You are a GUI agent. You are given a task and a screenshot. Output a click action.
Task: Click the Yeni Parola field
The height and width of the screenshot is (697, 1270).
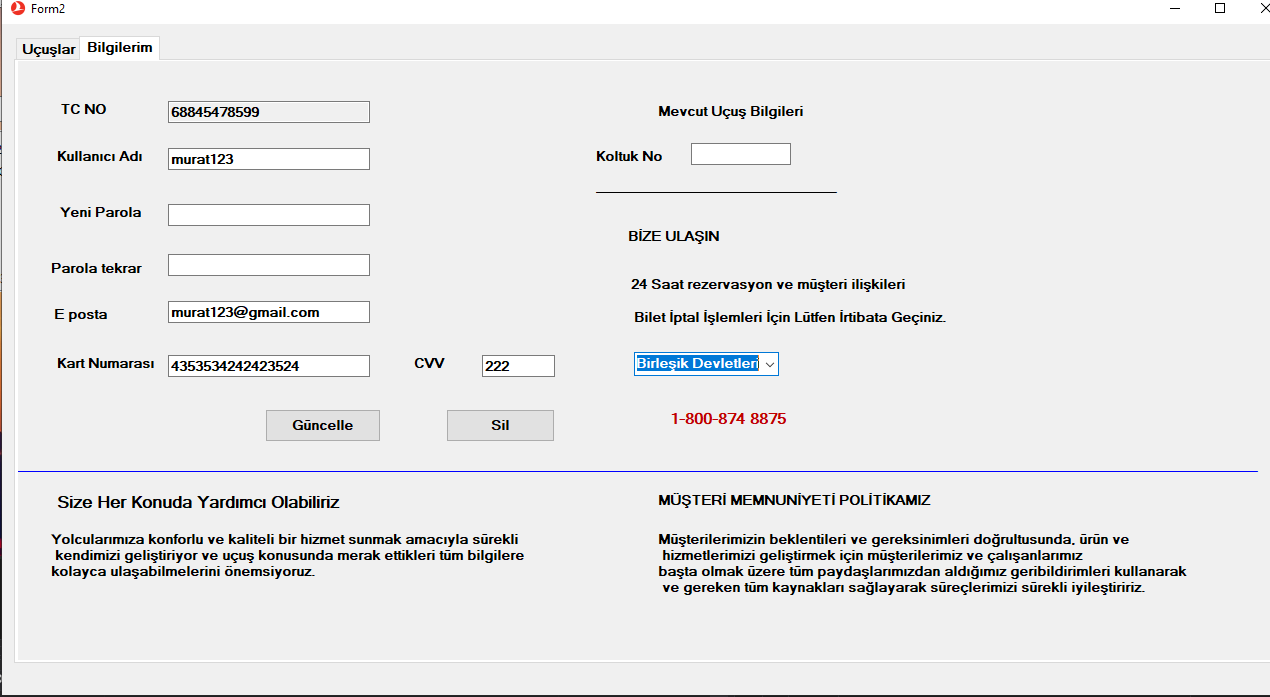tap(268, 214)
